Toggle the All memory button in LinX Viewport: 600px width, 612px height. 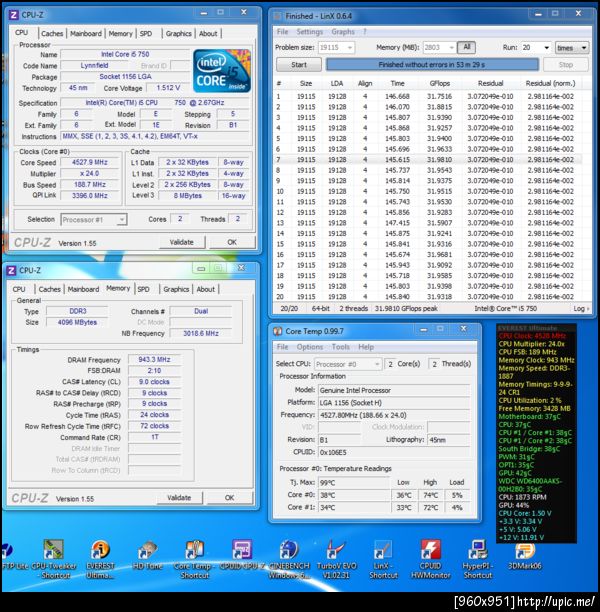466,47
